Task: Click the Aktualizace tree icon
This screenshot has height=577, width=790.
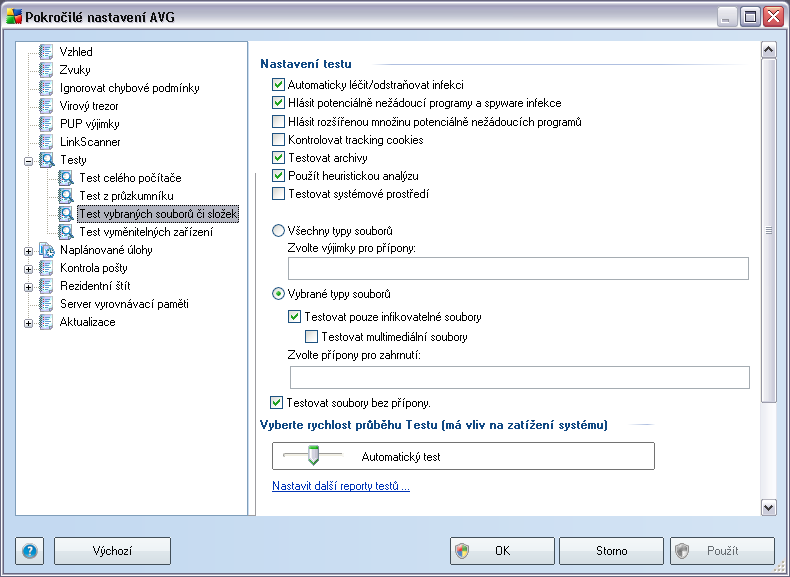Action: tap(46, 322)
